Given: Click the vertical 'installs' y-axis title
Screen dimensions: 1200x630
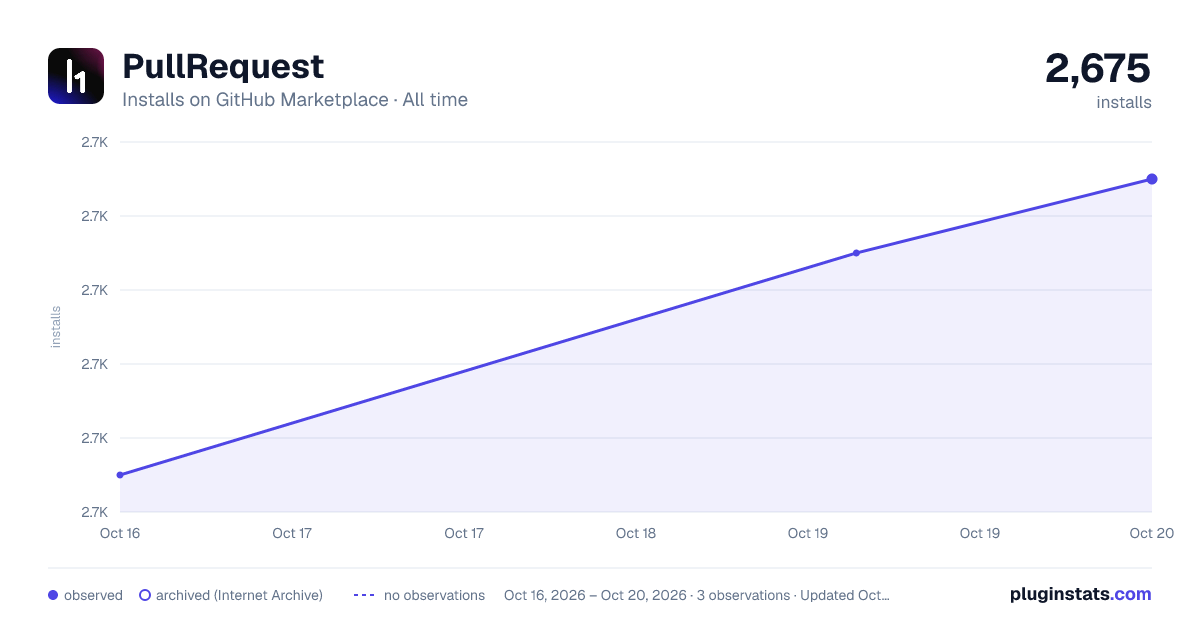Looking at the screenshot, I should point(56,327).
